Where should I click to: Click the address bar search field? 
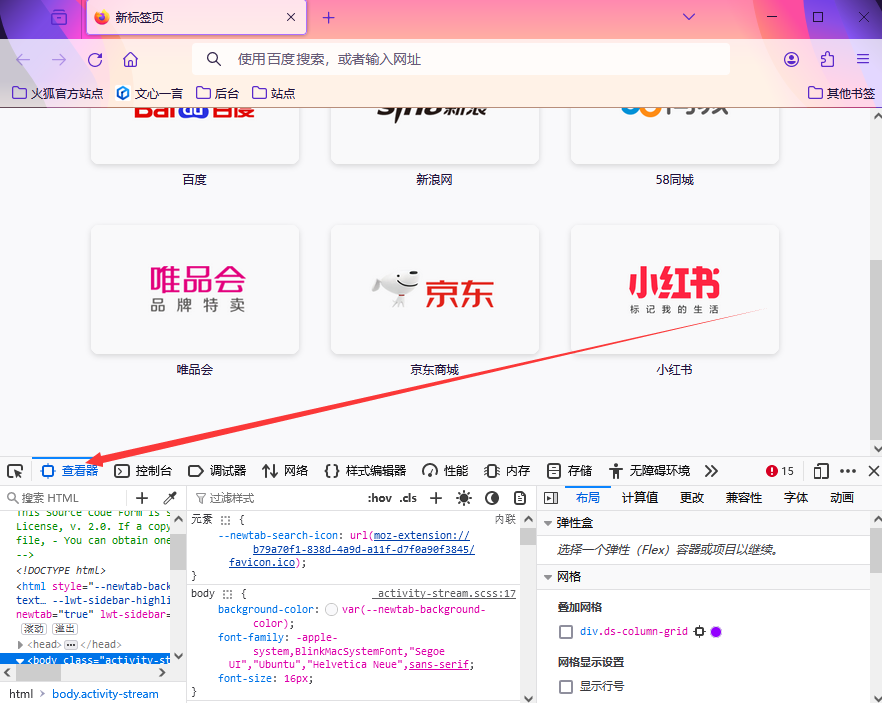point(461,59)
